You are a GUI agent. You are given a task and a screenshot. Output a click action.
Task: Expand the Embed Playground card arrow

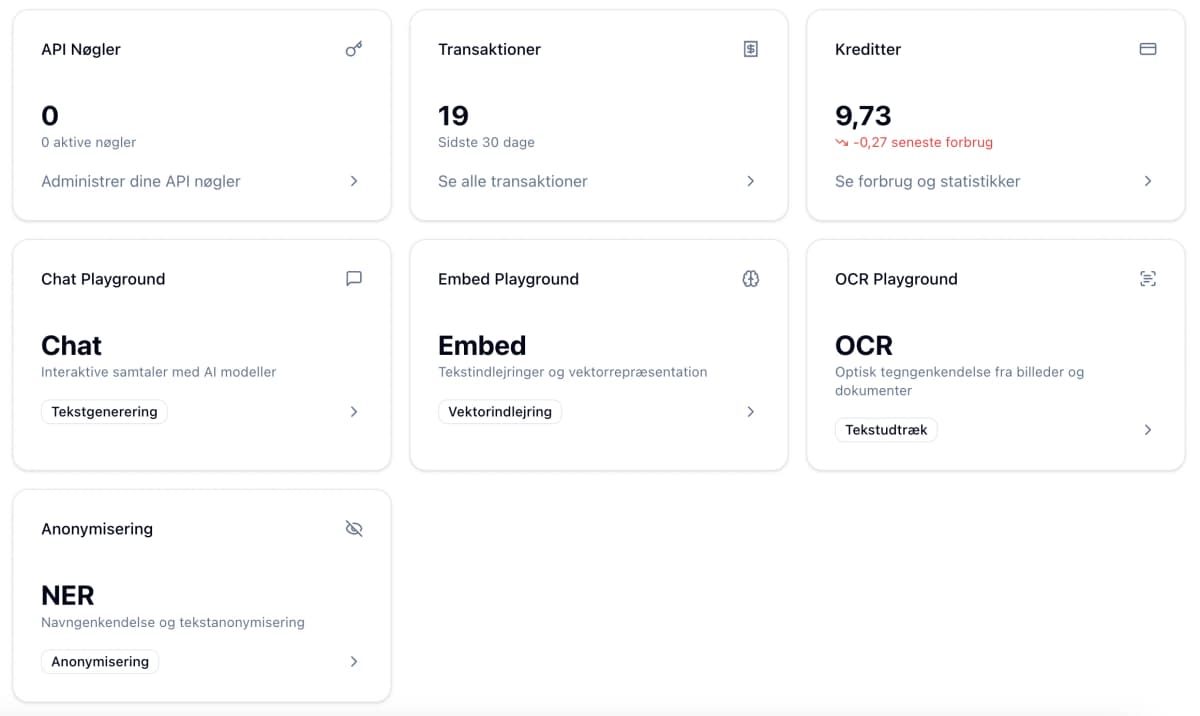tap(751, 411)
